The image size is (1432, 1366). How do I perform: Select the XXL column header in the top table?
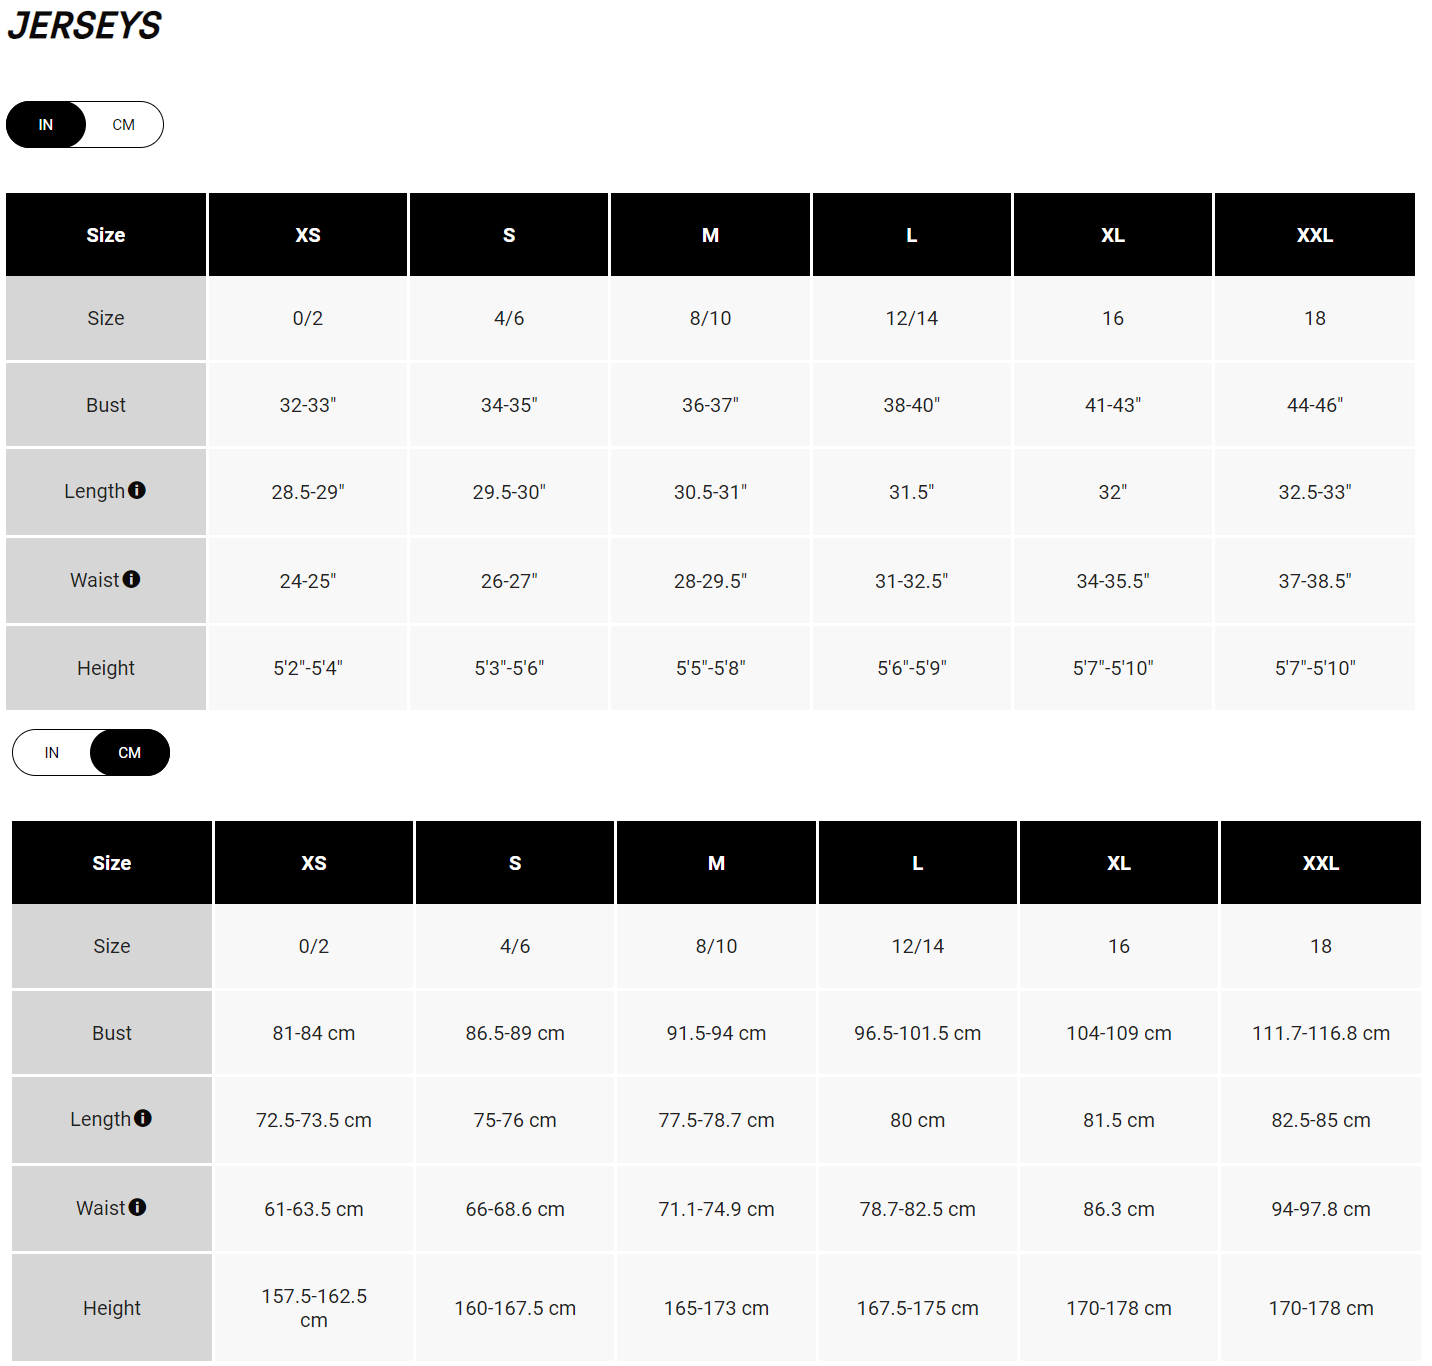coord(1315,234)
